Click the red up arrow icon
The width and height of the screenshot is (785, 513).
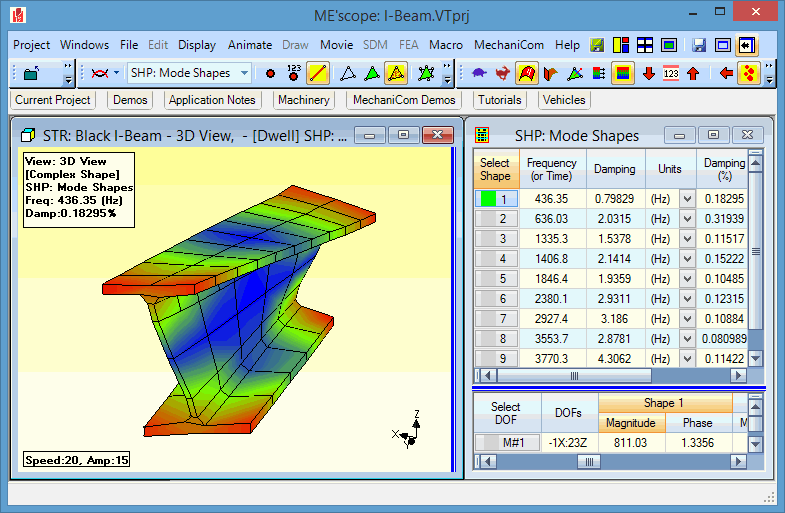(693, 74)
